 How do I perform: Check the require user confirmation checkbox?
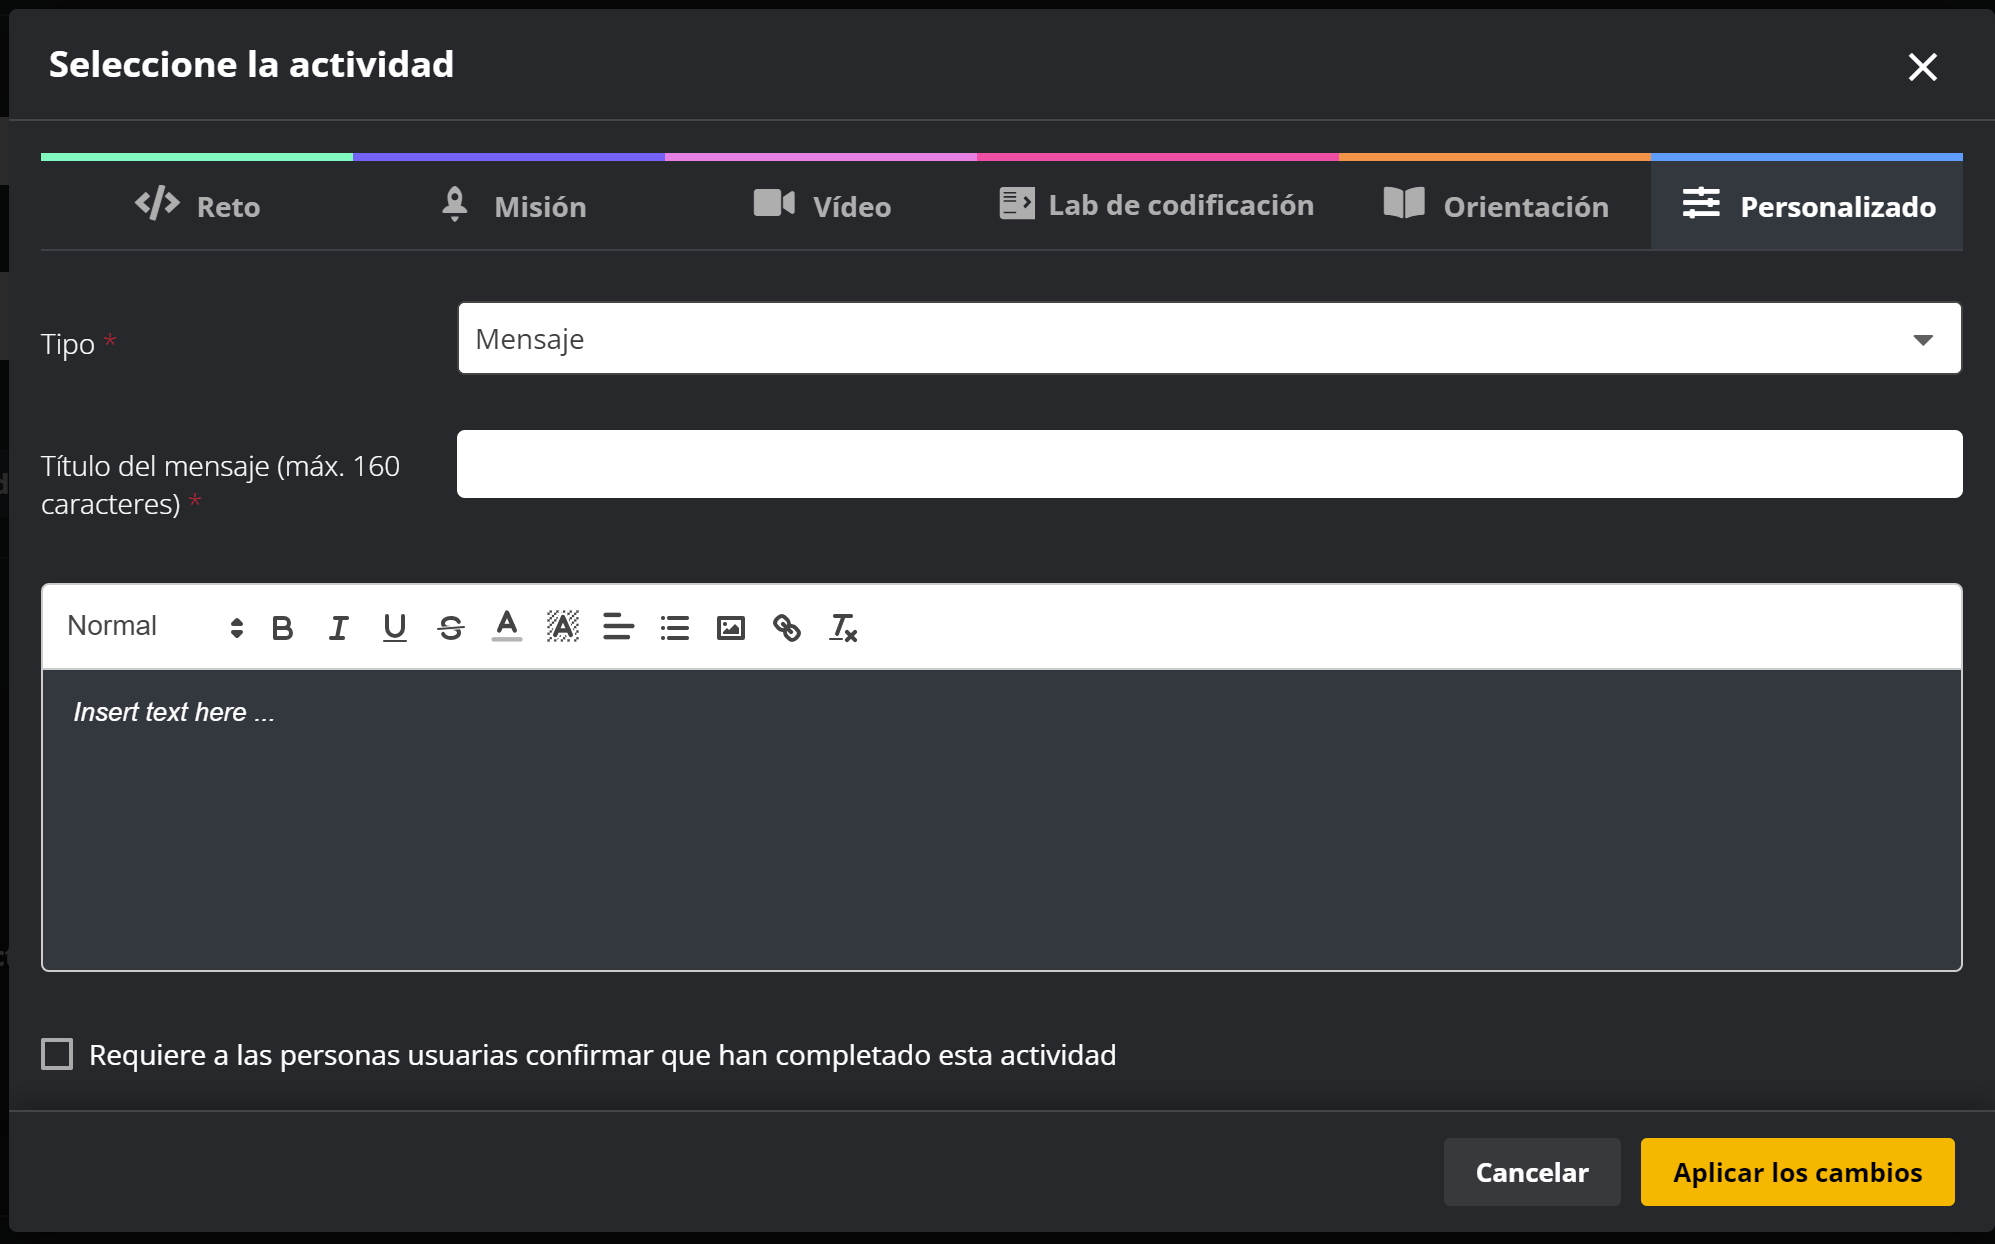click(57, 1054)
